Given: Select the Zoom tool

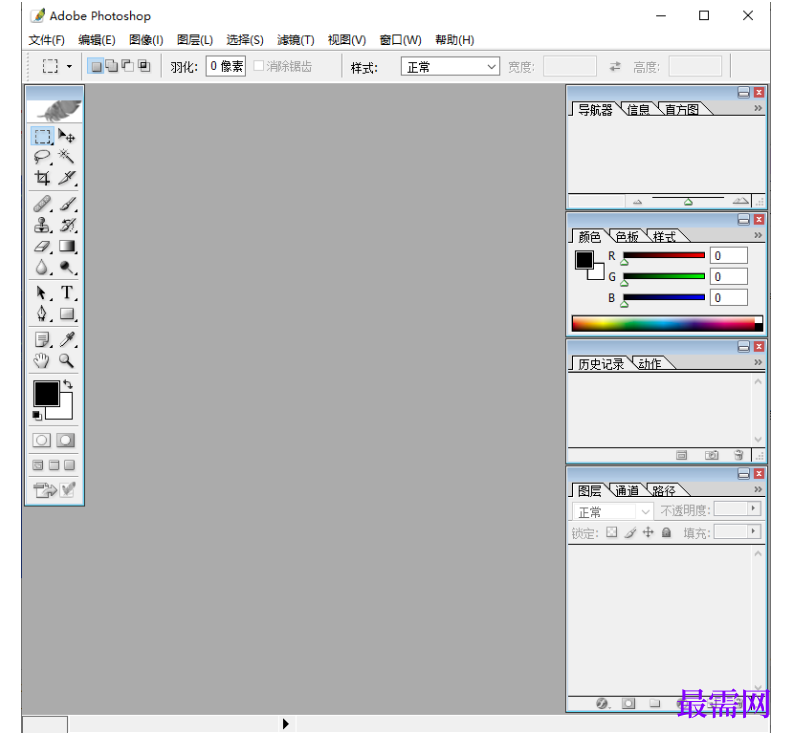Looking at the screenshot, I should [66, 361].
